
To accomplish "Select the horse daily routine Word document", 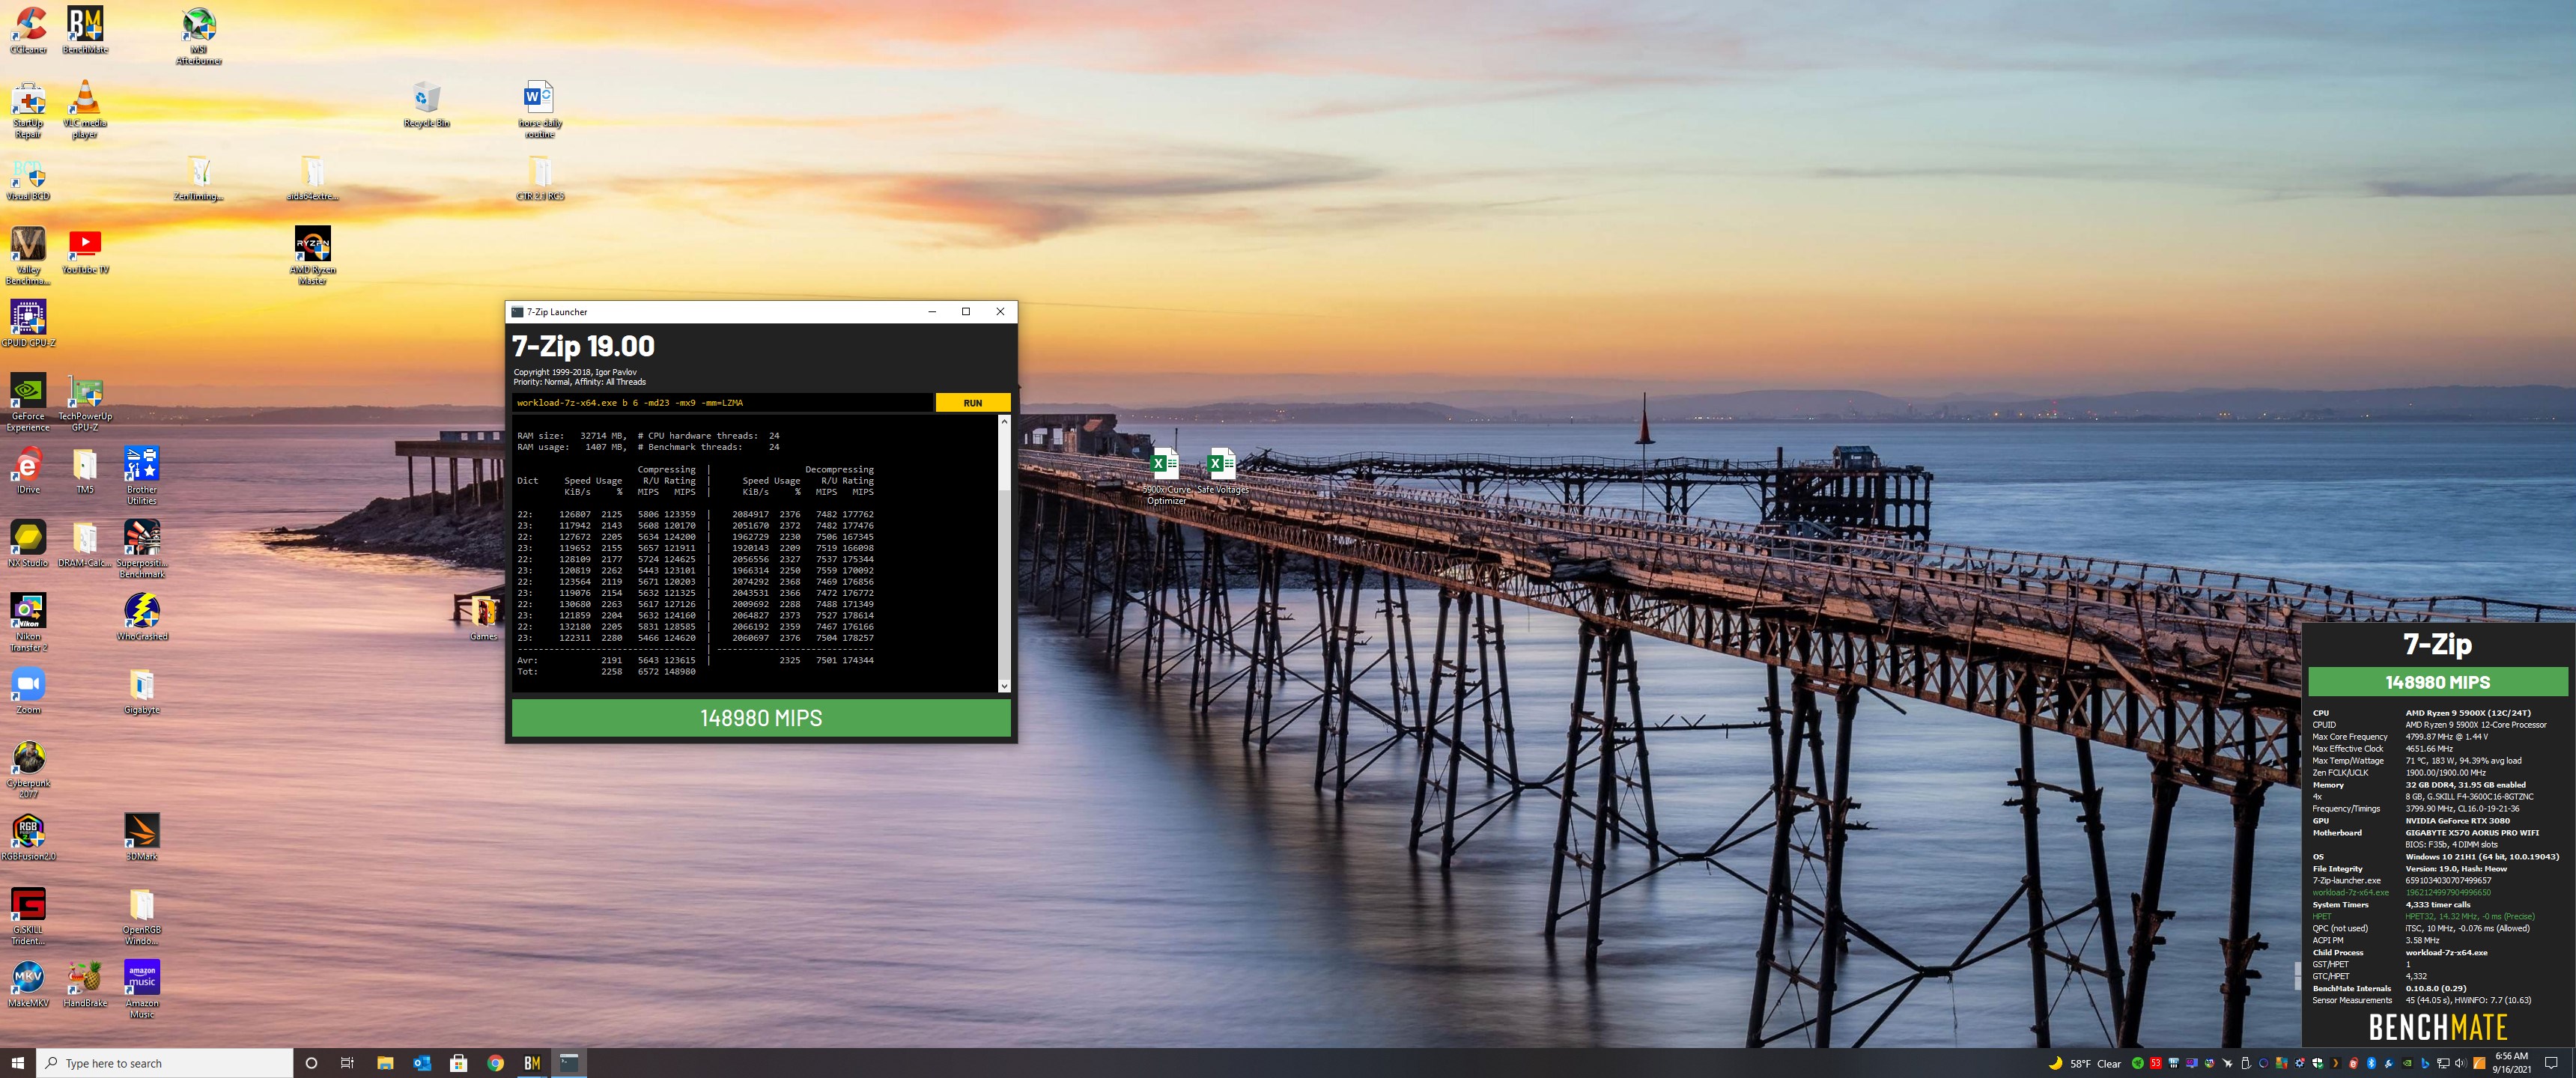I will [x=540, y=108].
